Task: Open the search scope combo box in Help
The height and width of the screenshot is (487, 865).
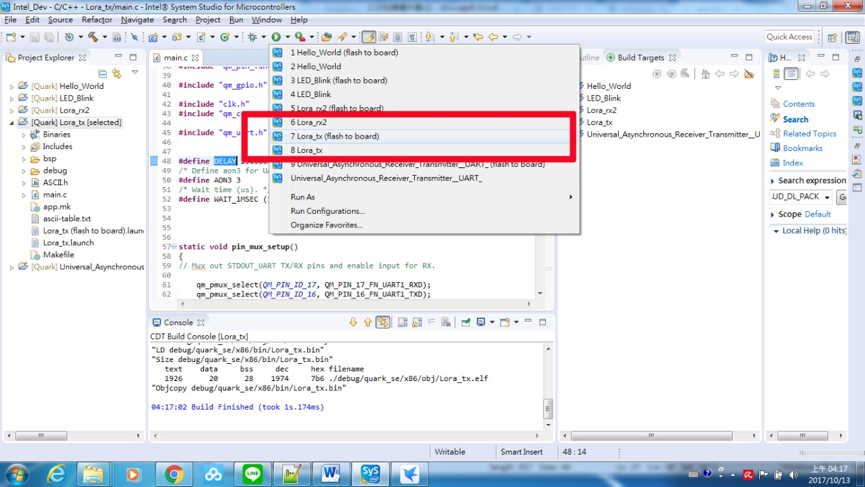Action: 800,196
